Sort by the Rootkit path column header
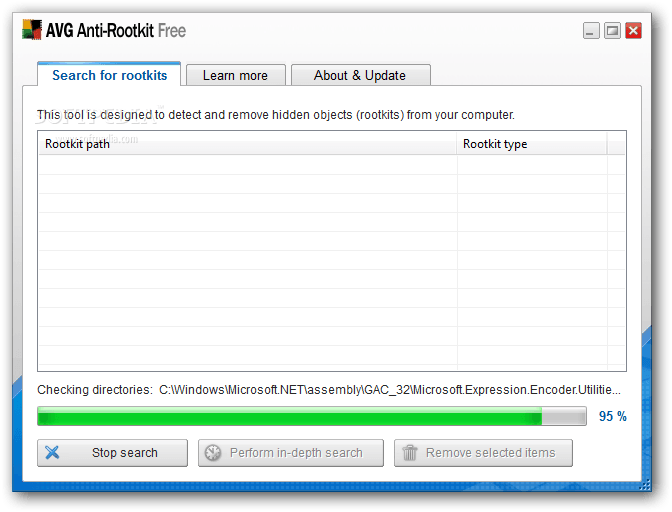672x512 pixels. (247, 144)
